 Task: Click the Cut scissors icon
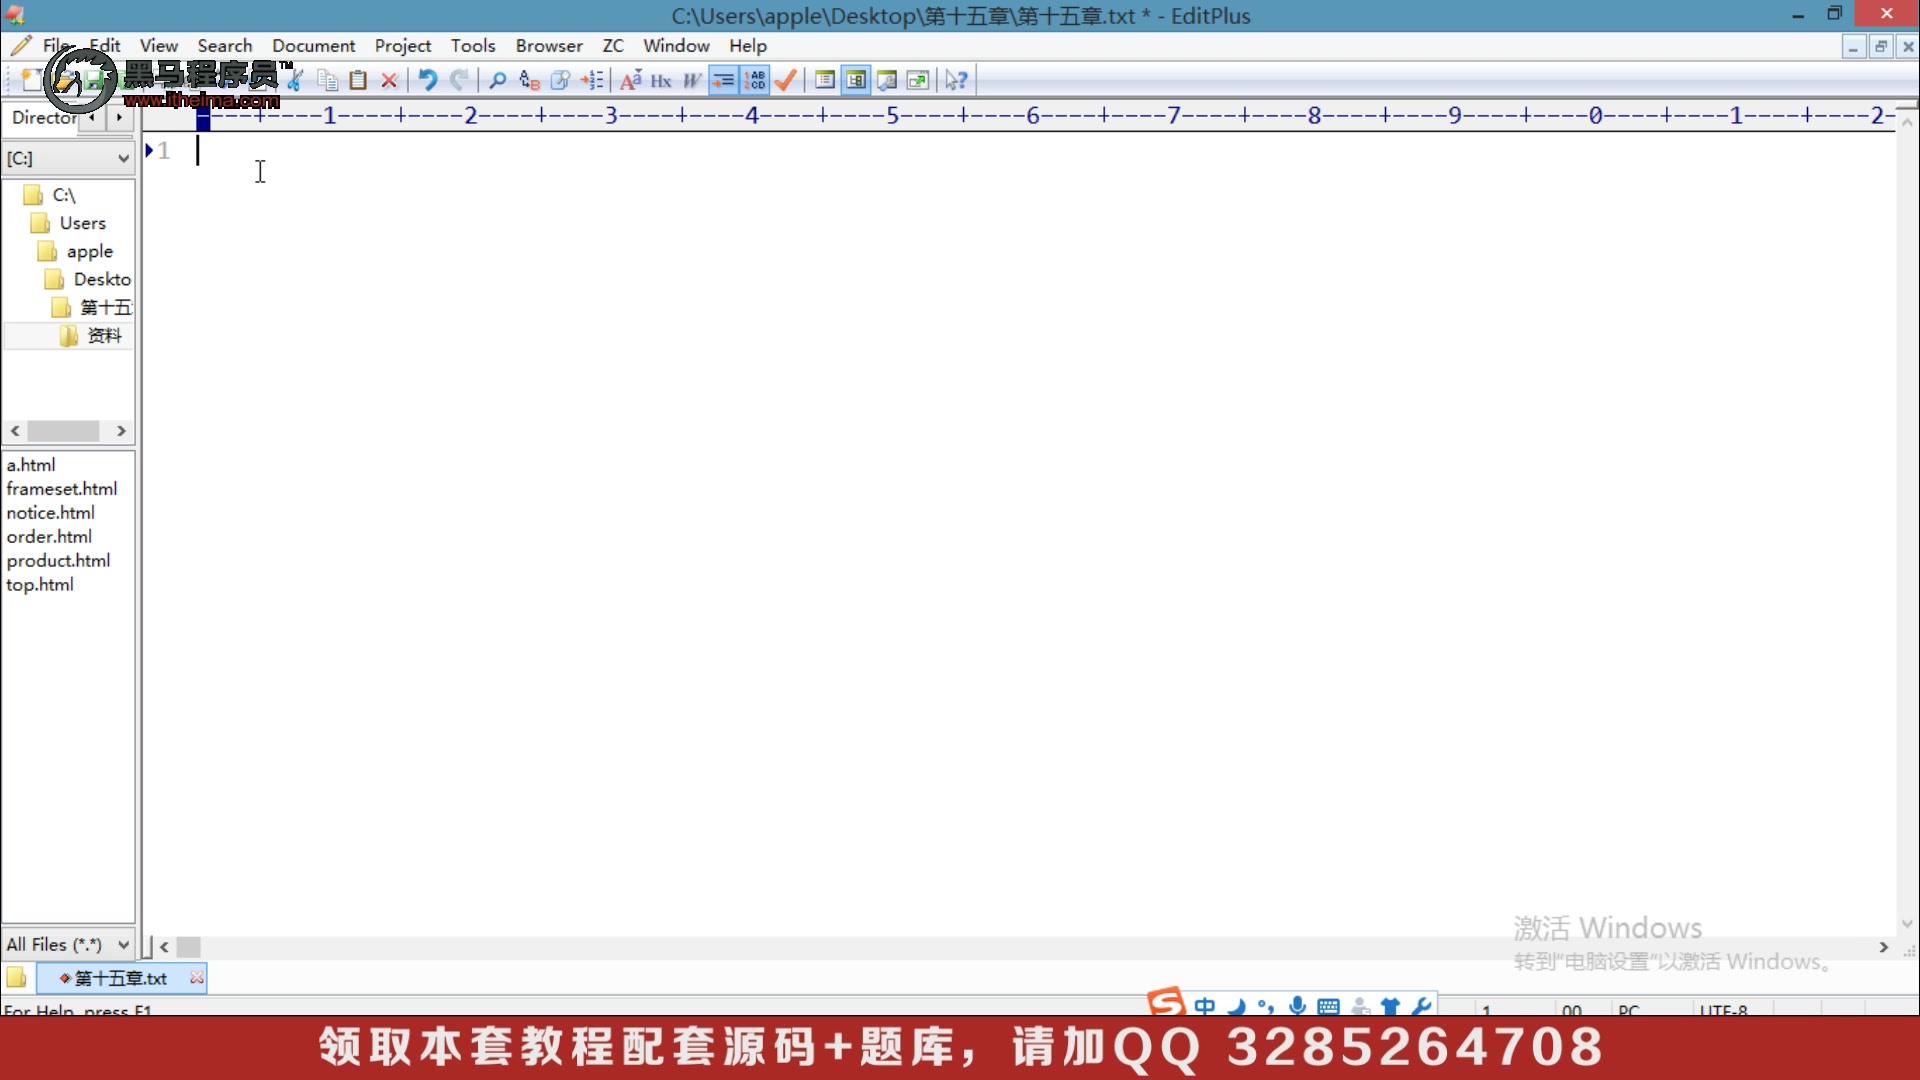(296, 80)
